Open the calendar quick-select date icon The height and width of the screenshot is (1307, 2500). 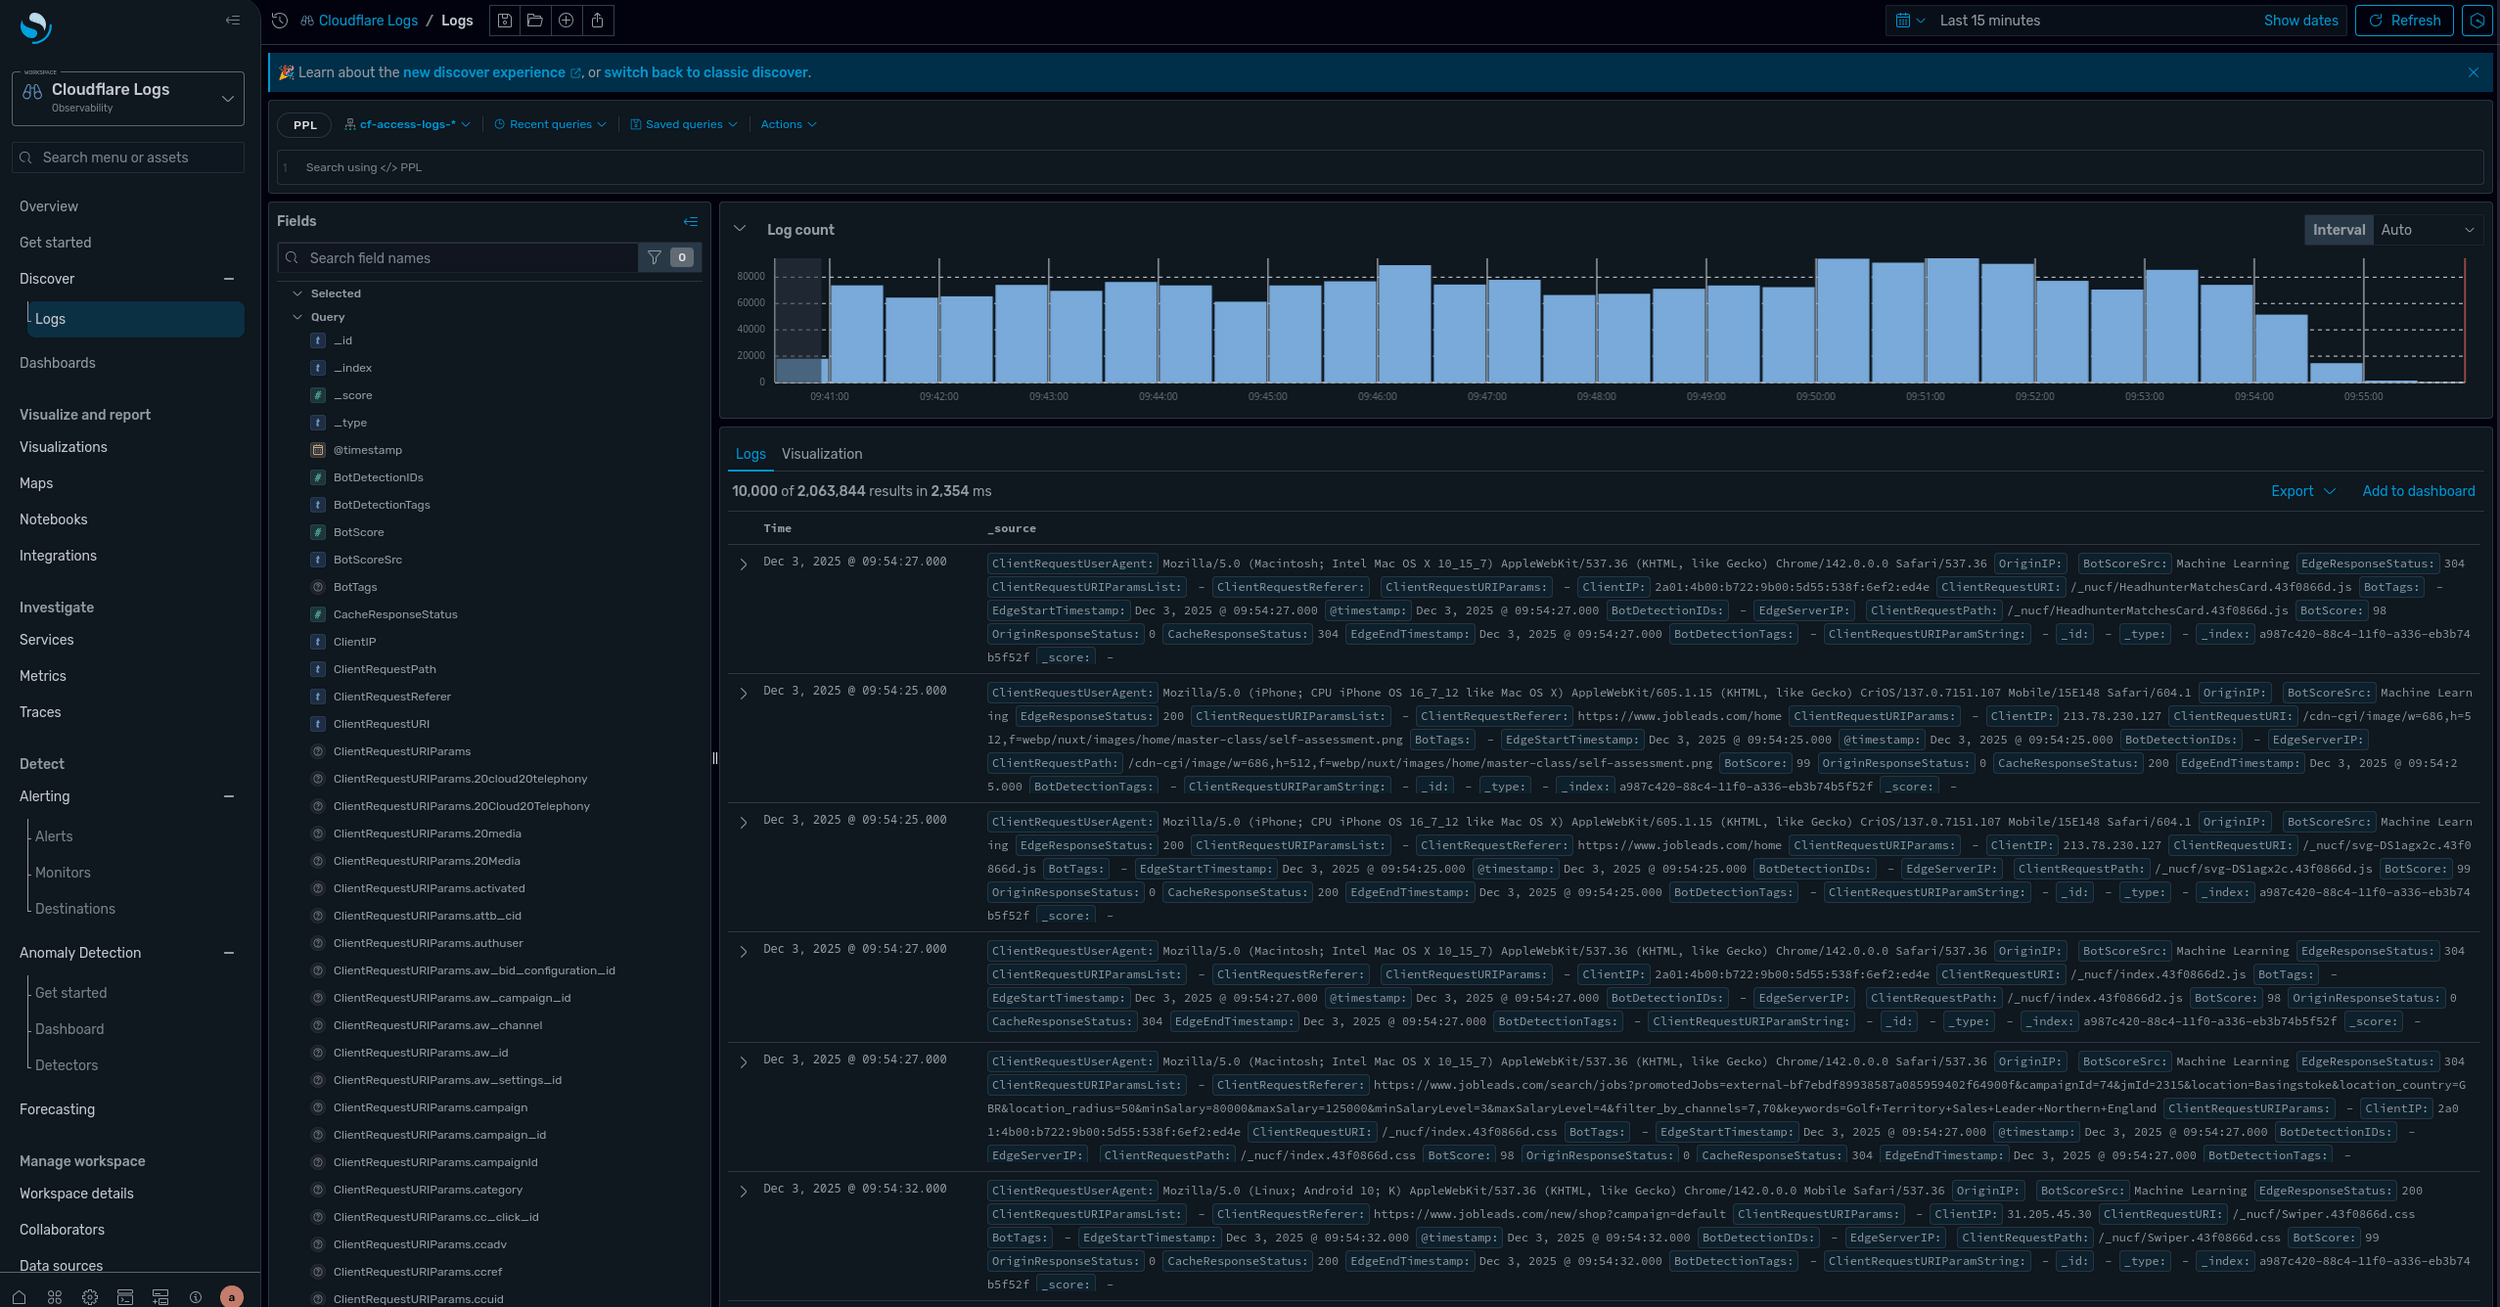click(1909, 20)
